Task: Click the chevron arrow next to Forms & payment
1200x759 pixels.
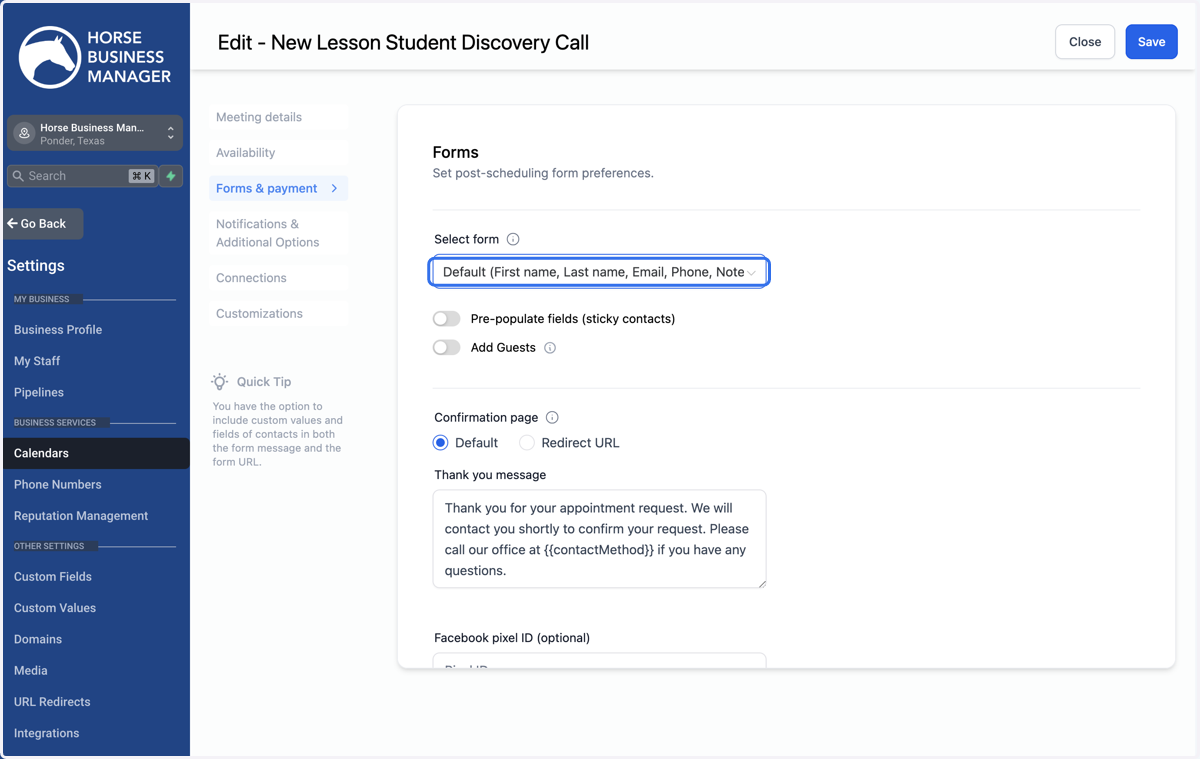Action: (x=334, y=188)
